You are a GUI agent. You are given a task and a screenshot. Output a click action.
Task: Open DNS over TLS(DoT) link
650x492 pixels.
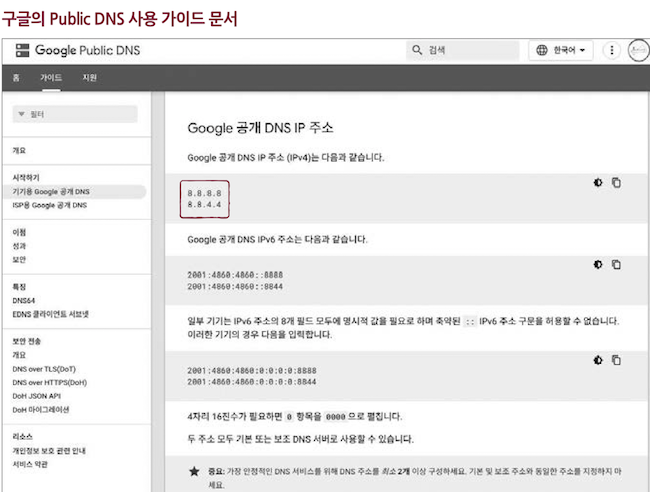coord(44,369)
